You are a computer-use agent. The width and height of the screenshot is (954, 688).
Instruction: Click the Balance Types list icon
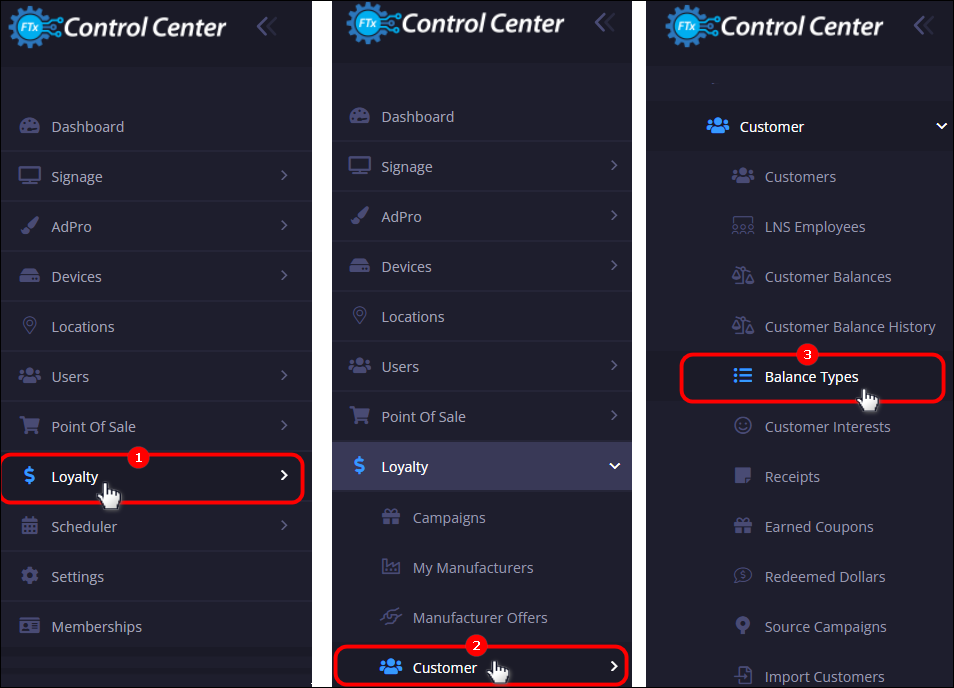(742, 376)
